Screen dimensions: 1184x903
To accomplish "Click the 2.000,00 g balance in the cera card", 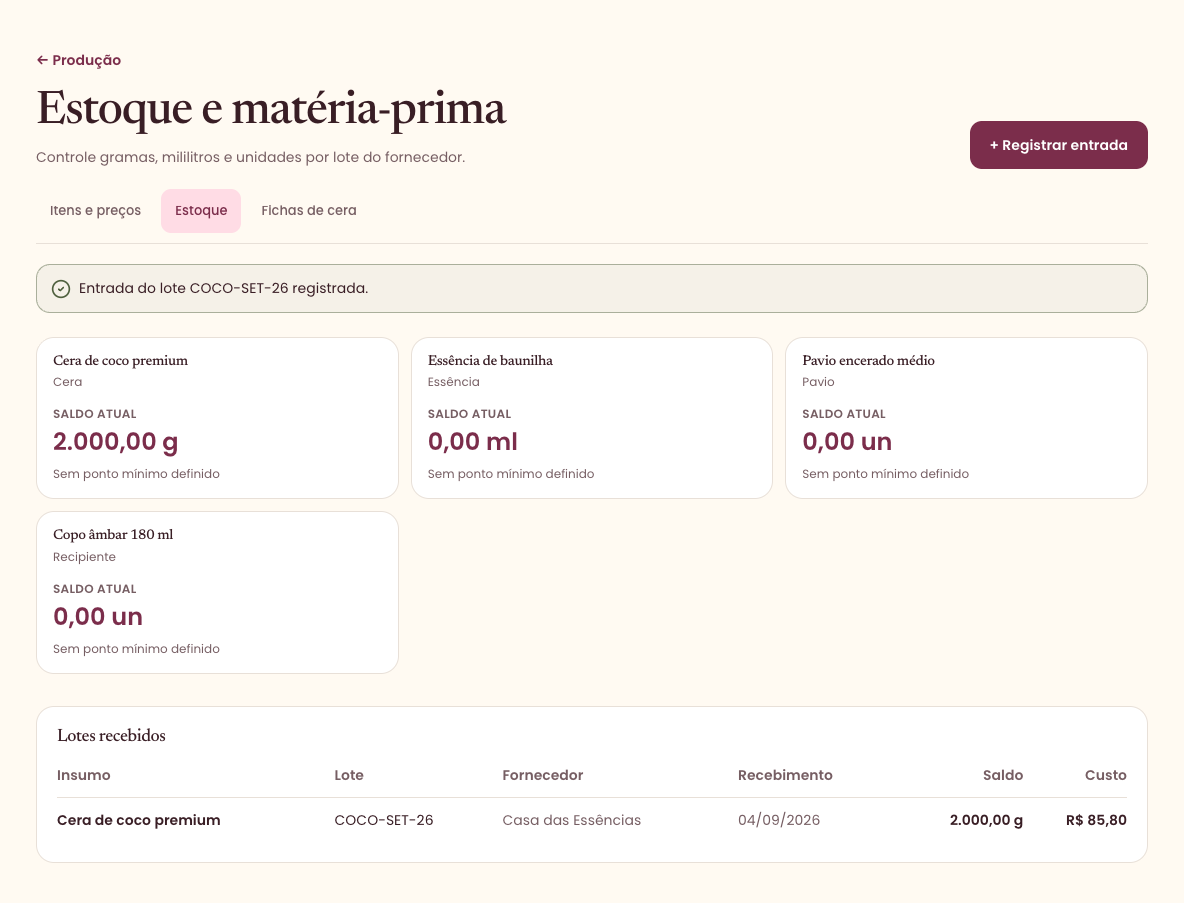I will [116, 442].
